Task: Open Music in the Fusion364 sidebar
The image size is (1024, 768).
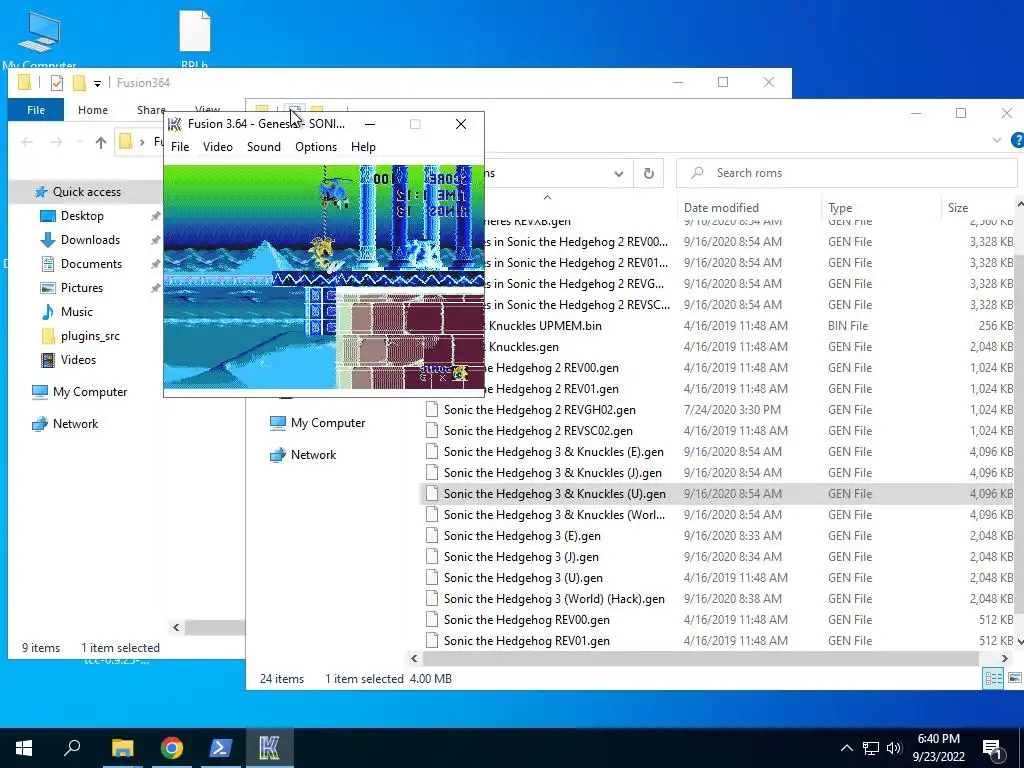Action: [76, 312]
